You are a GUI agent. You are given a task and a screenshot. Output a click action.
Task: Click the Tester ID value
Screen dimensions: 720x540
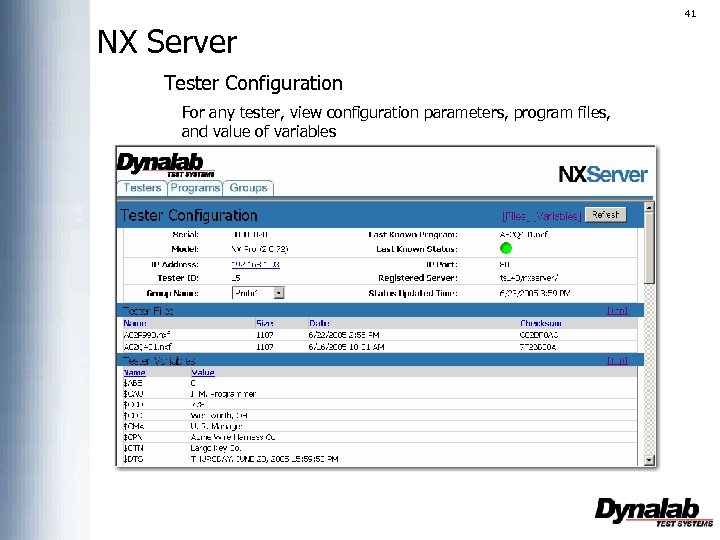click(236, 278)
